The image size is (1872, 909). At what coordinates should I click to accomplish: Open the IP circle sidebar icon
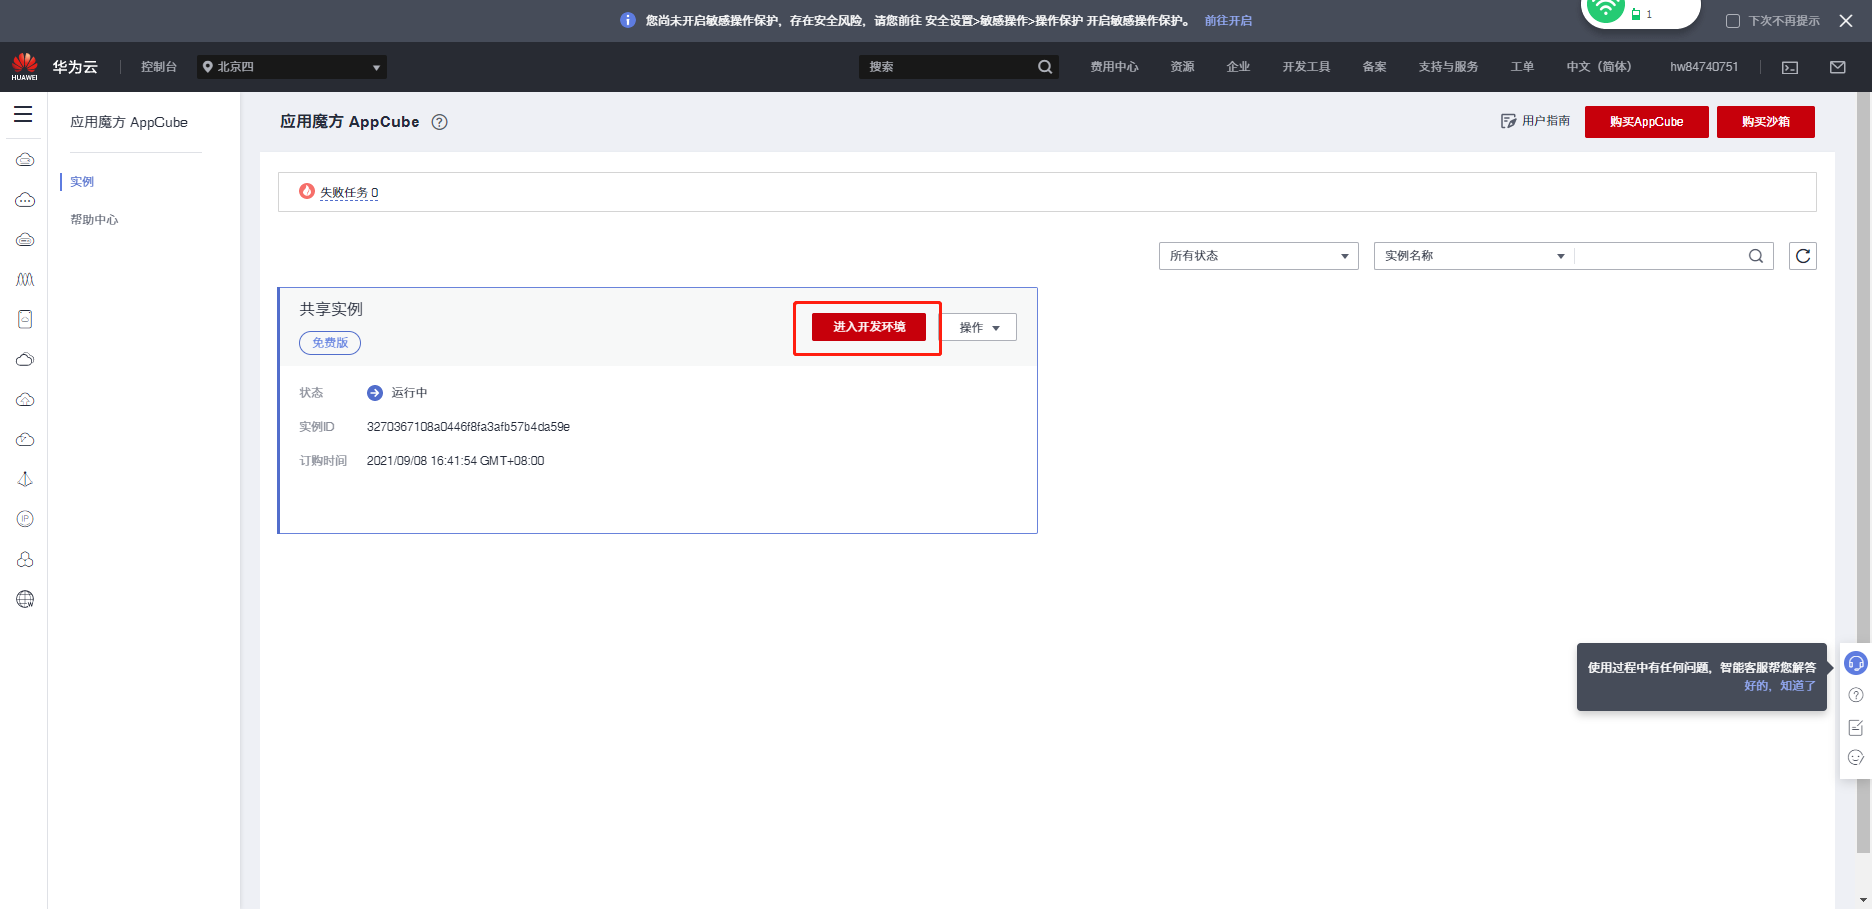click(x=25, y=519)
